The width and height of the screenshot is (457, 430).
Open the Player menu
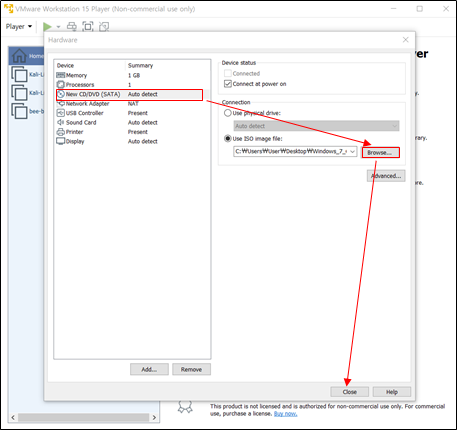coord(19,26)
